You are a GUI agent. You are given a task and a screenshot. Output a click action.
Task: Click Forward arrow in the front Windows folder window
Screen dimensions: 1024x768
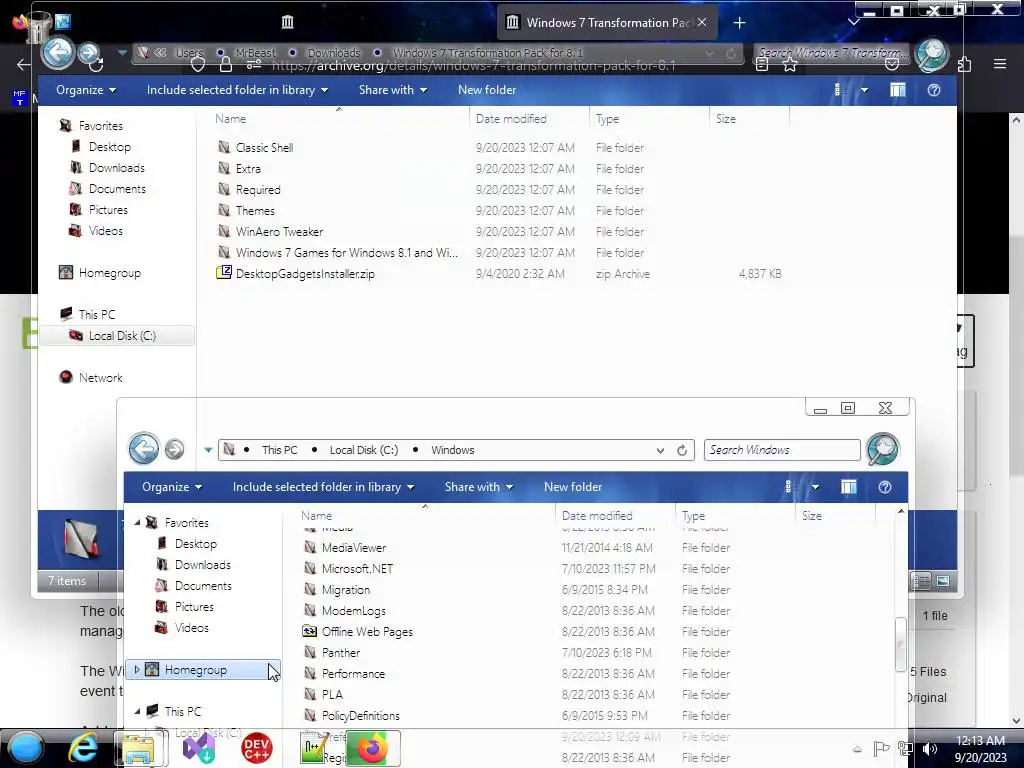click(174, 449)
